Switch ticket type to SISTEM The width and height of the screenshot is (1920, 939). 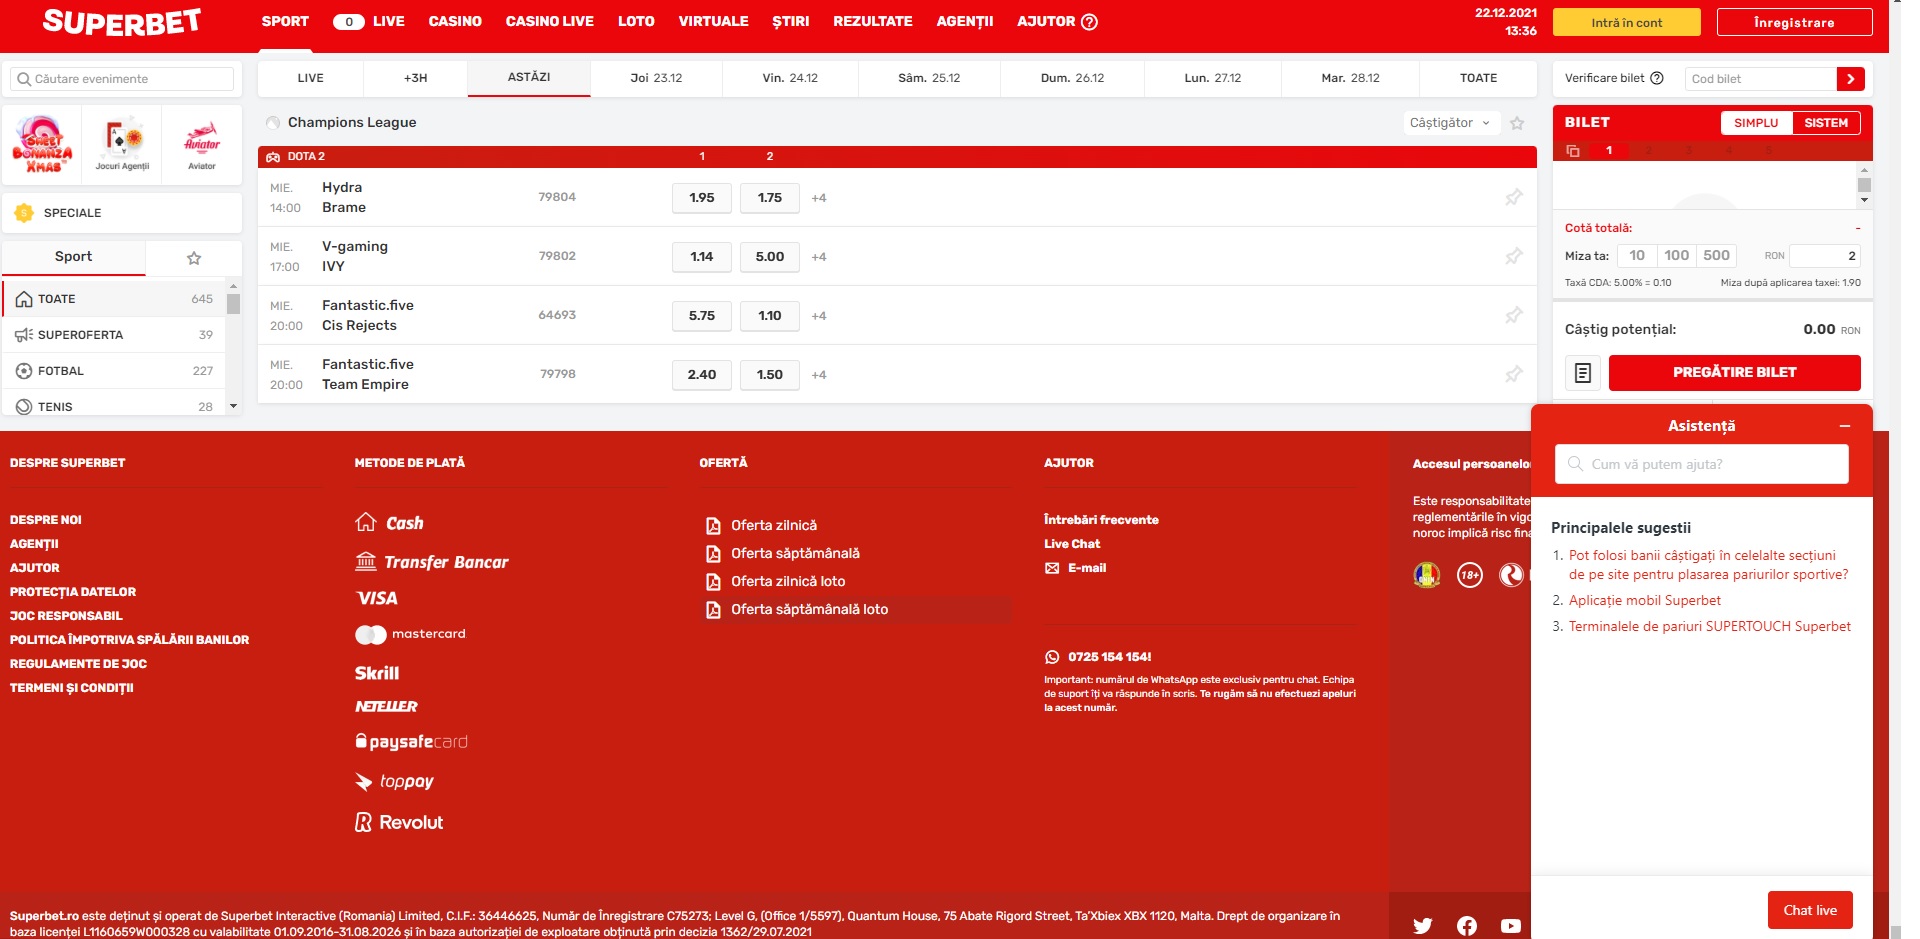pos(1826,123)
